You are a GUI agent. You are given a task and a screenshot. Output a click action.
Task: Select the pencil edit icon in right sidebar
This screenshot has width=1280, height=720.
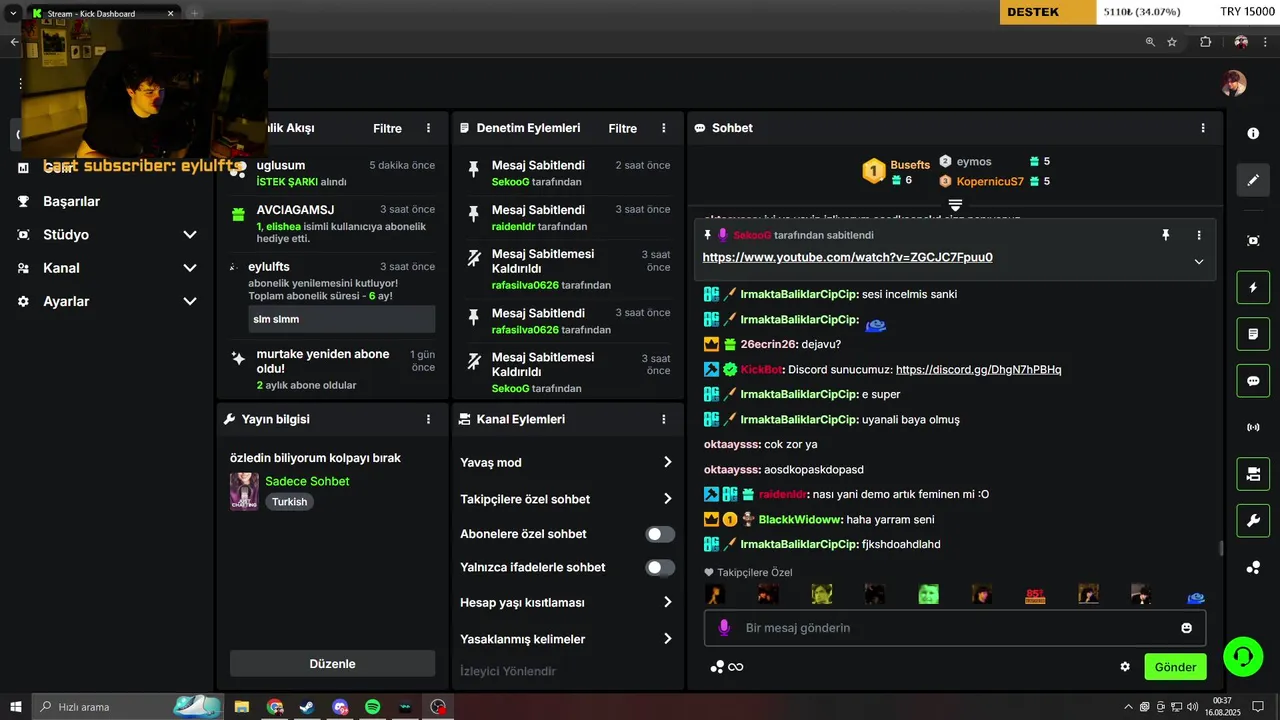(x=1253, y=180)
